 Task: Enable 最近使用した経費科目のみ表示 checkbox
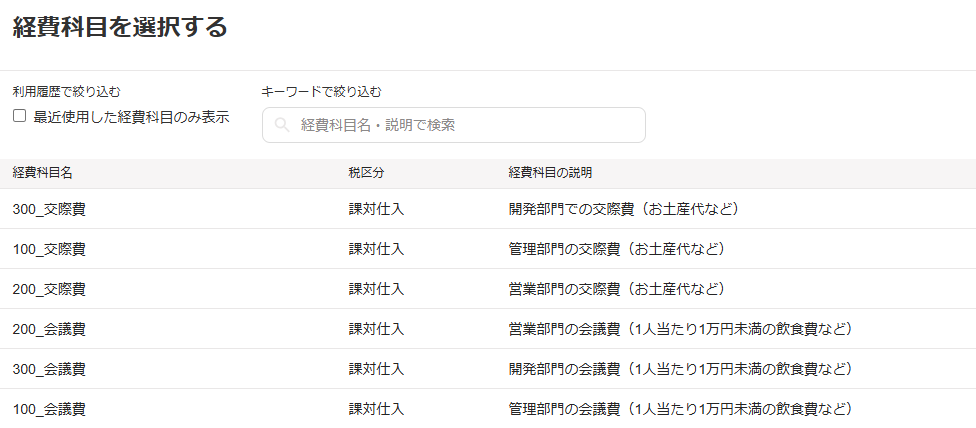point(19,116)
